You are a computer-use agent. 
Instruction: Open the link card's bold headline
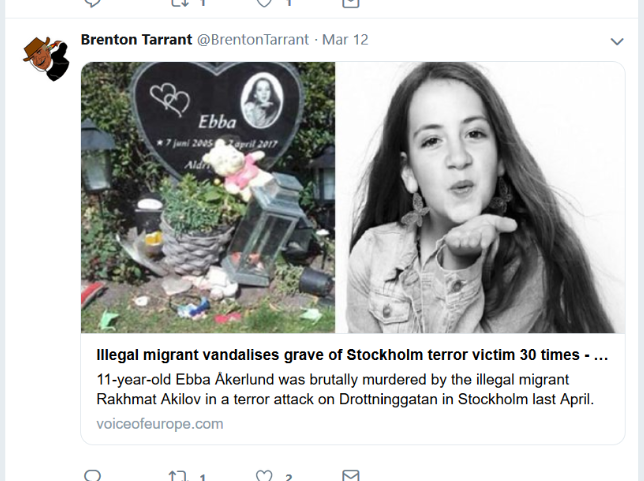coord(352,354)
